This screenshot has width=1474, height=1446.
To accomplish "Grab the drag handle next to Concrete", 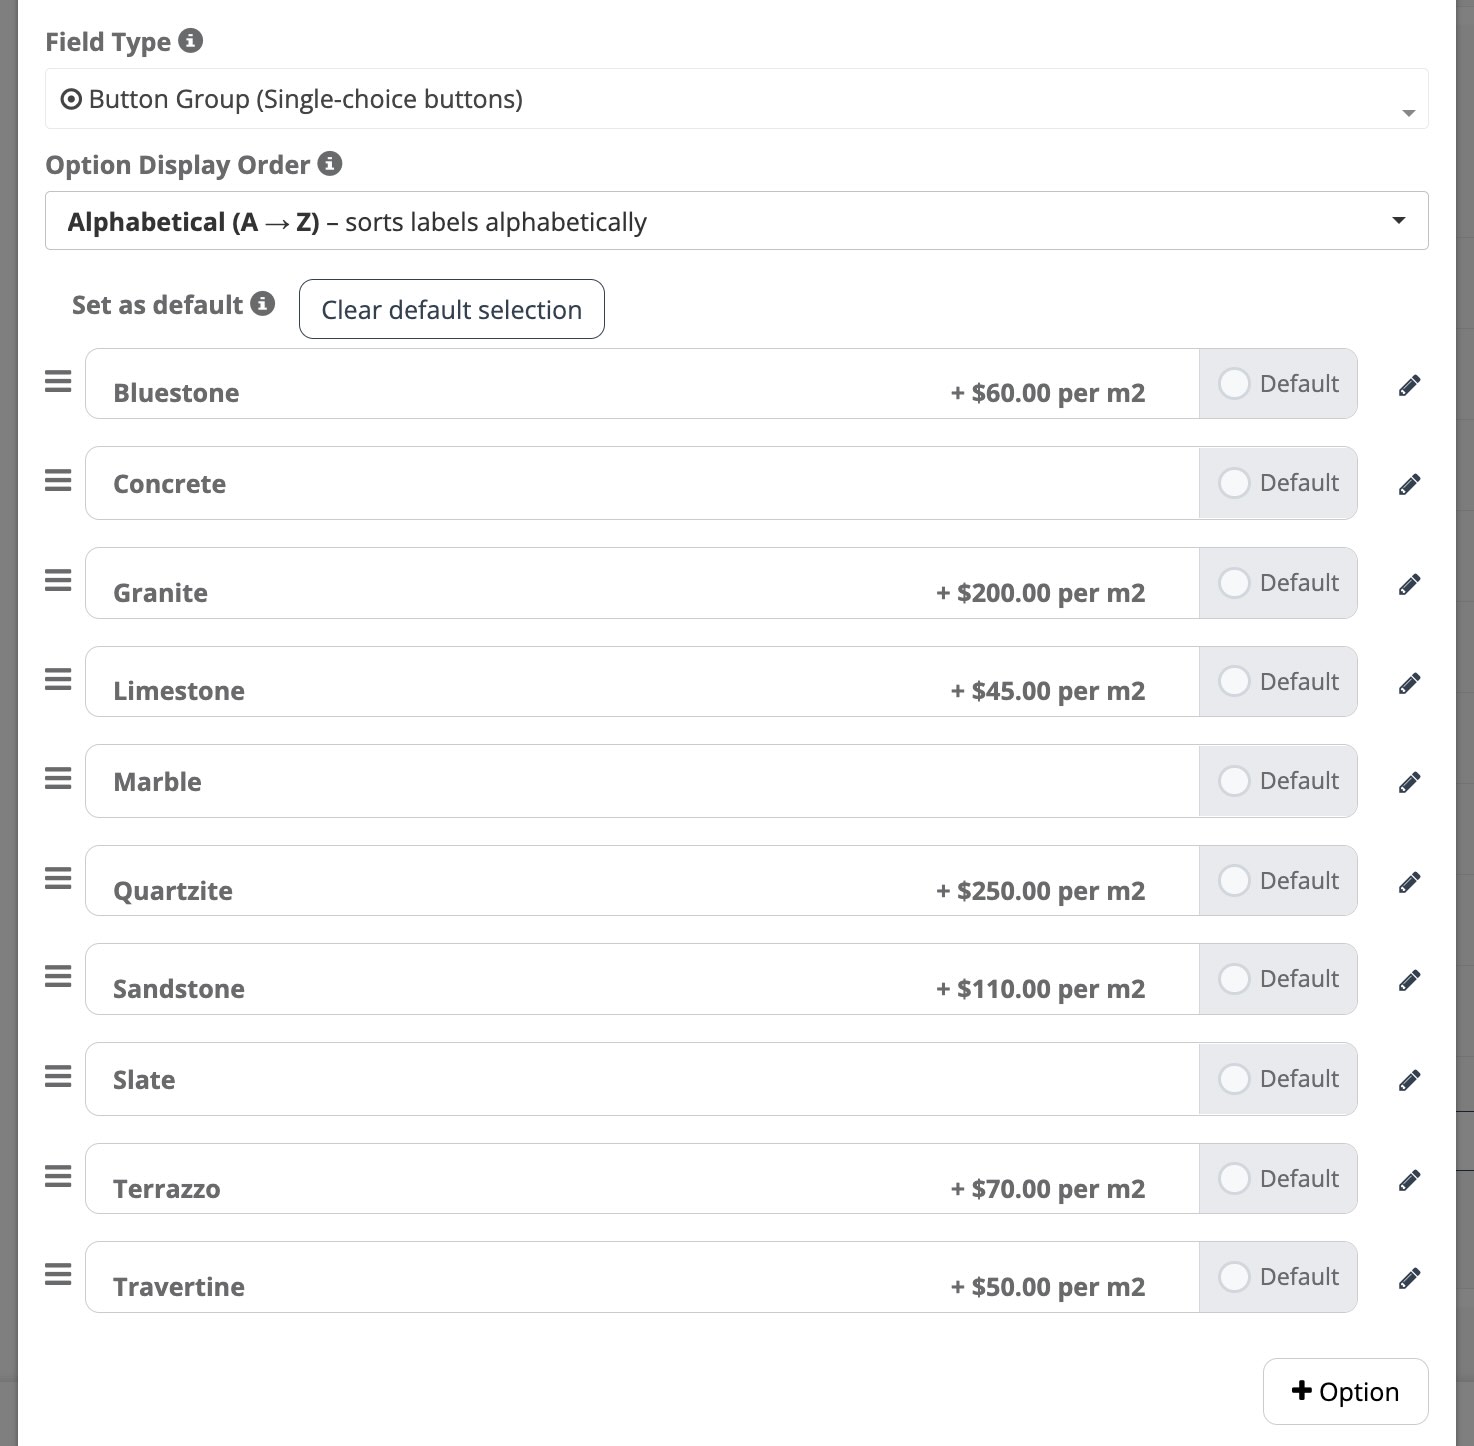I will tap(58, 481).
